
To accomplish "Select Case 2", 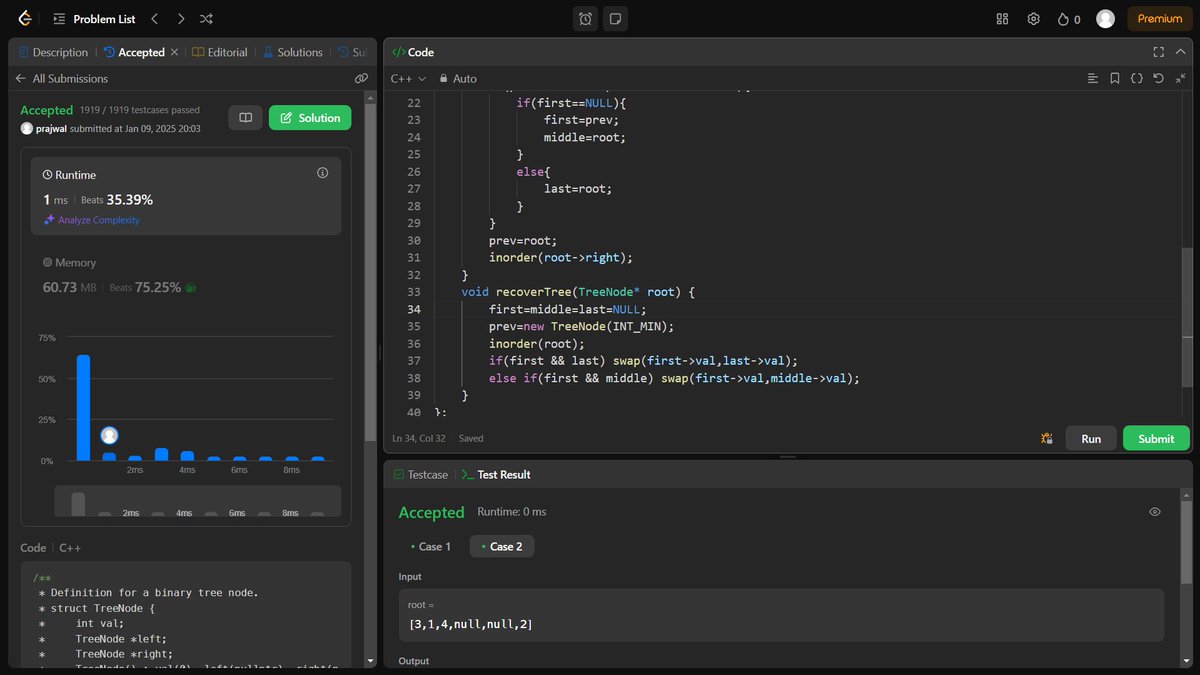I will pos(502,546).
